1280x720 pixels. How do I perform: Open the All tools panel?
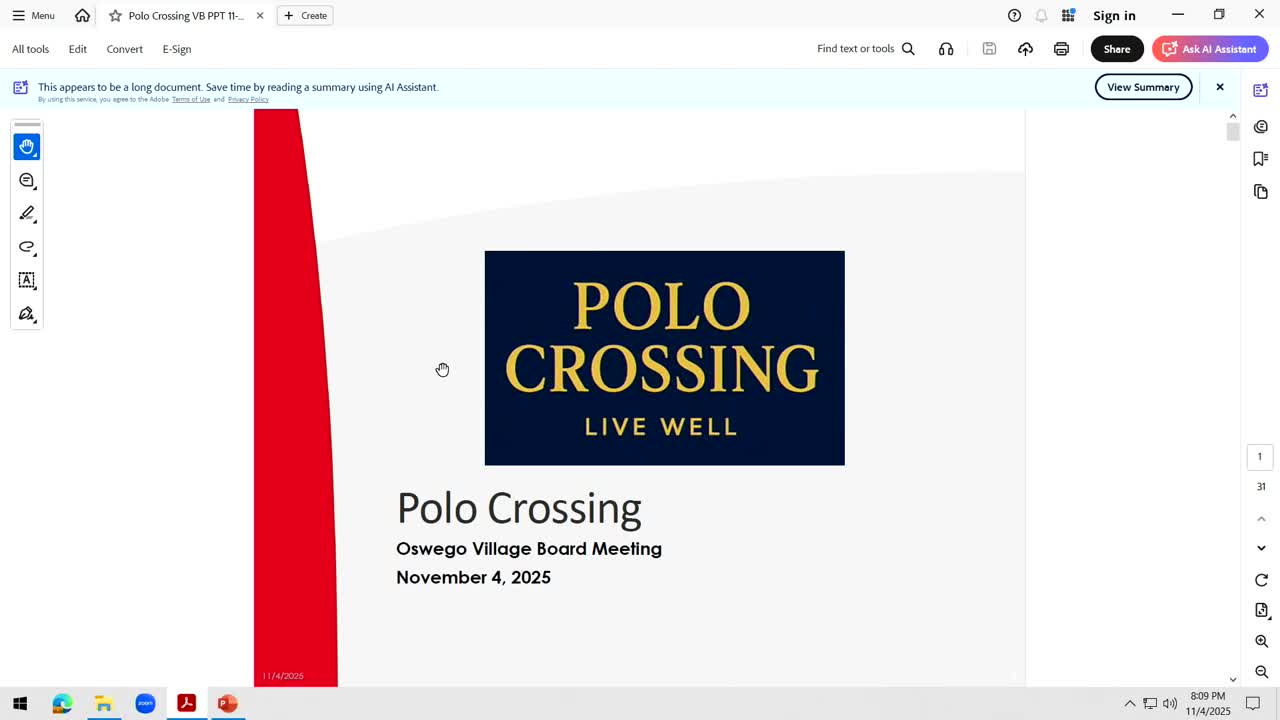[x=31, y=49]
